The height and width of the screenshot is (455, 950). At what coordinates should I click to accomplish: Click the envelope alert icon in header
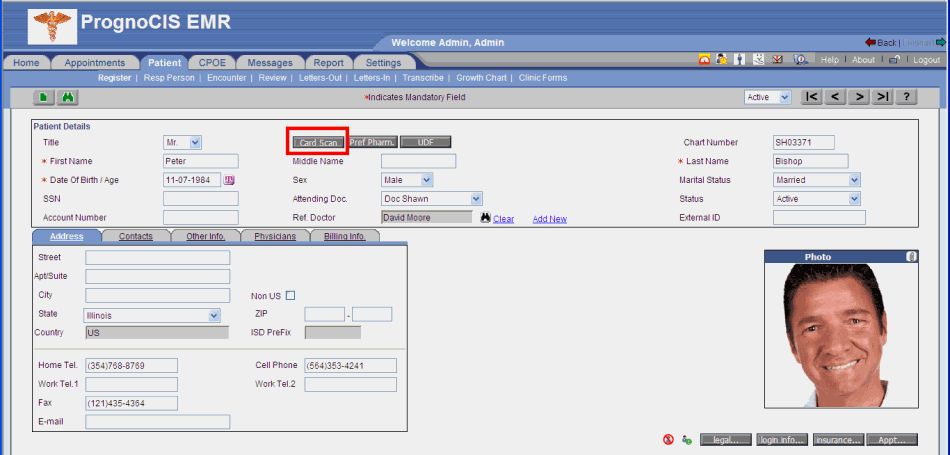tap(778, 59)
